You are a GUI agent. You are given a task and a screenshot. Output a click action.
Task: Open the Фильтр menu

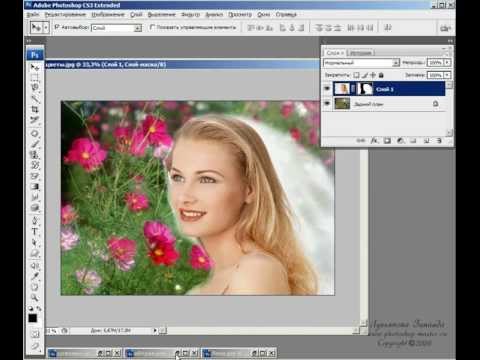190,15
